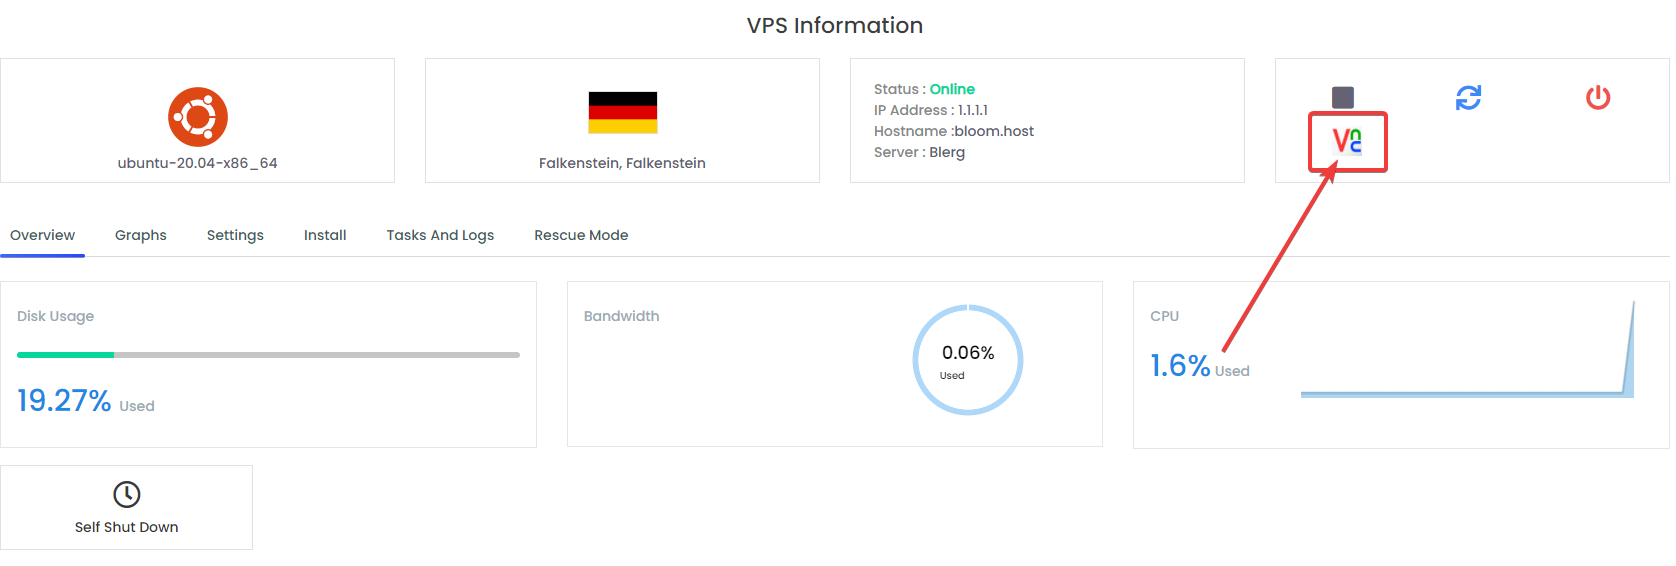Click the bandwidth usage circle gauge
The height and width of the screenshot is (566, 1676).
[x=967, y=360]
